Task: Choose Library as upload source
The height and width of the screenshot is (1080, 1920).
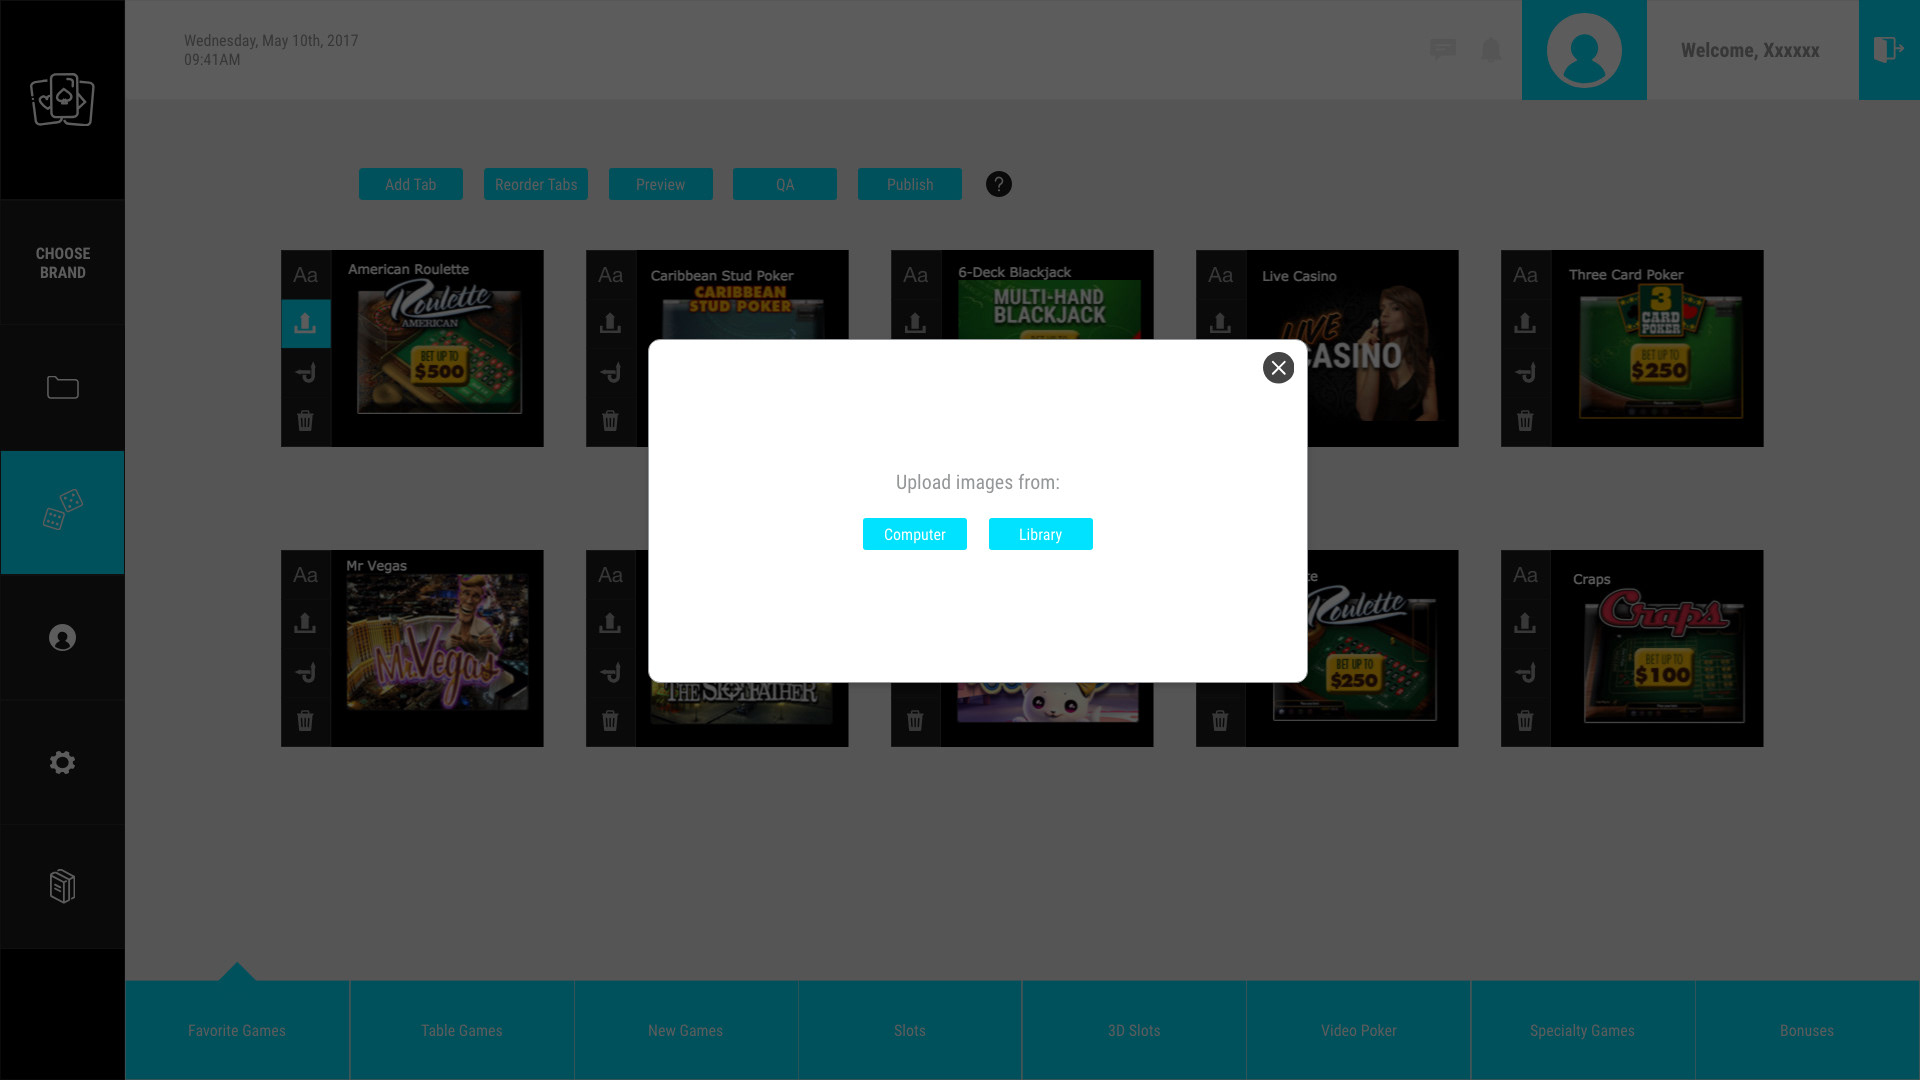Action: tap(1041, 534)
